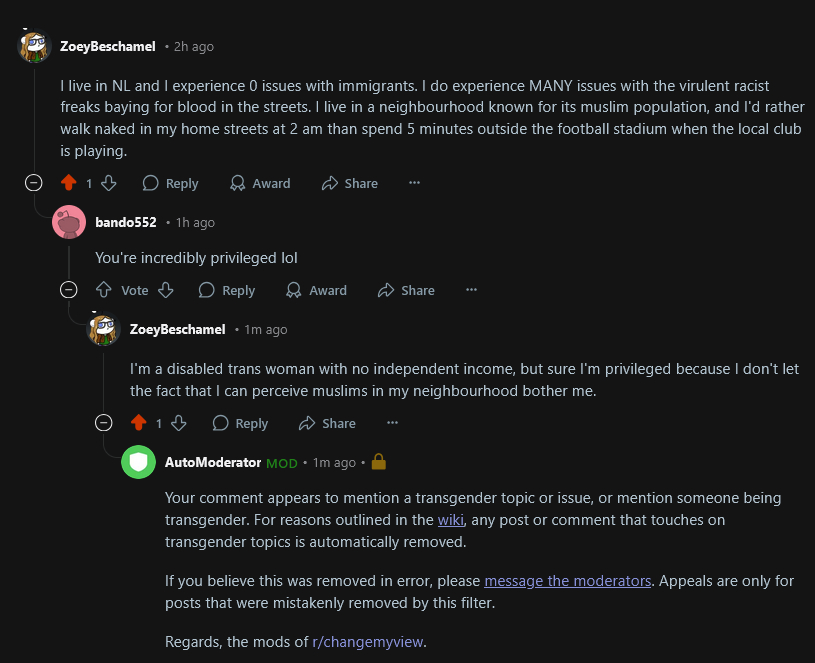Viewport: 815px width, 663px height.
Task: Open bando552's profile avatar
Action: click(x=68, y=222)
